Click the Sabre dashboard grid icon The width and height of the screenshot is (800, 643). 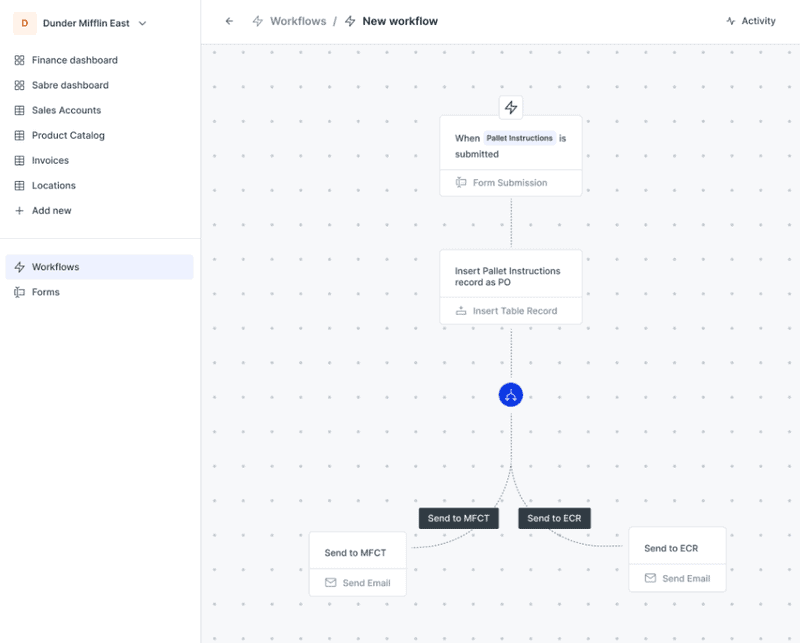click(19, 85)
